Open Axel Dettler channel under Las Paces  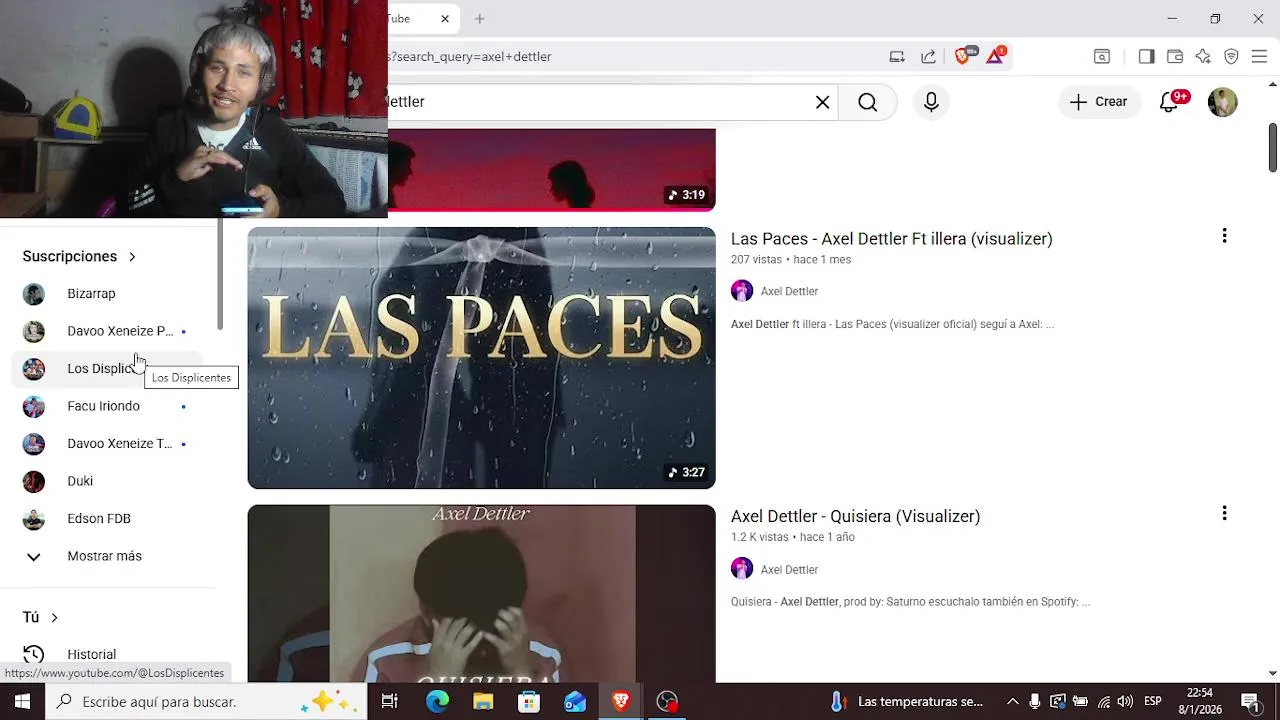tap(789, 292)
